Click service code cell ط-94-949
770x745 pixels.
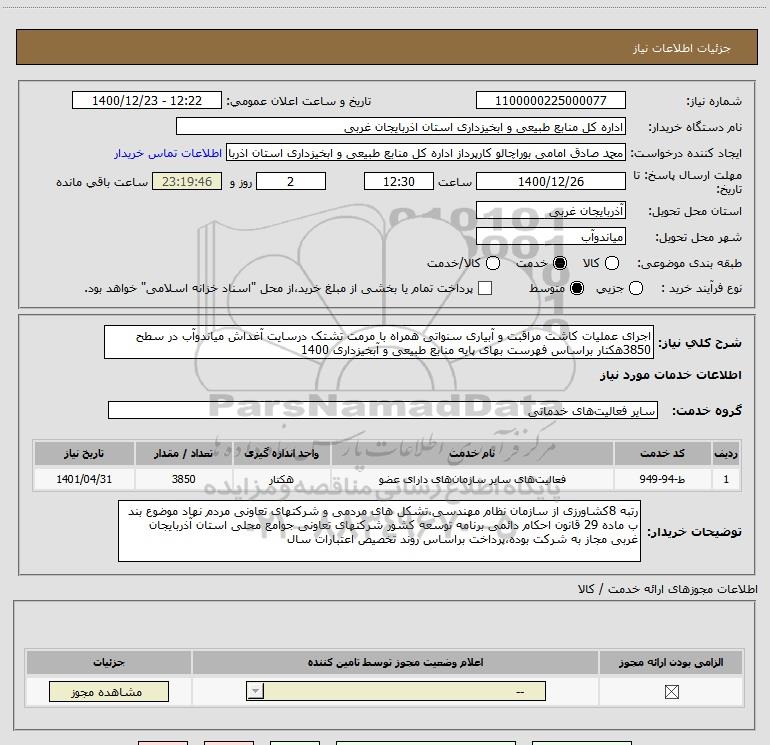(x=662, y=479)
